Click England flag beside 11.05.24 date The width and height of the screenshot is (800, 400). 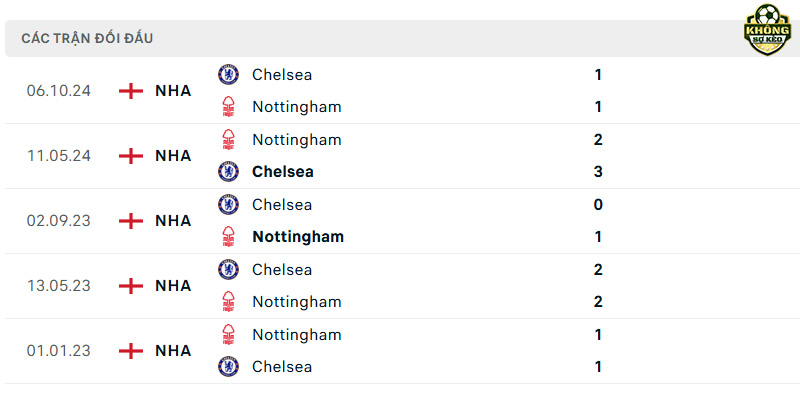(131, 156)
